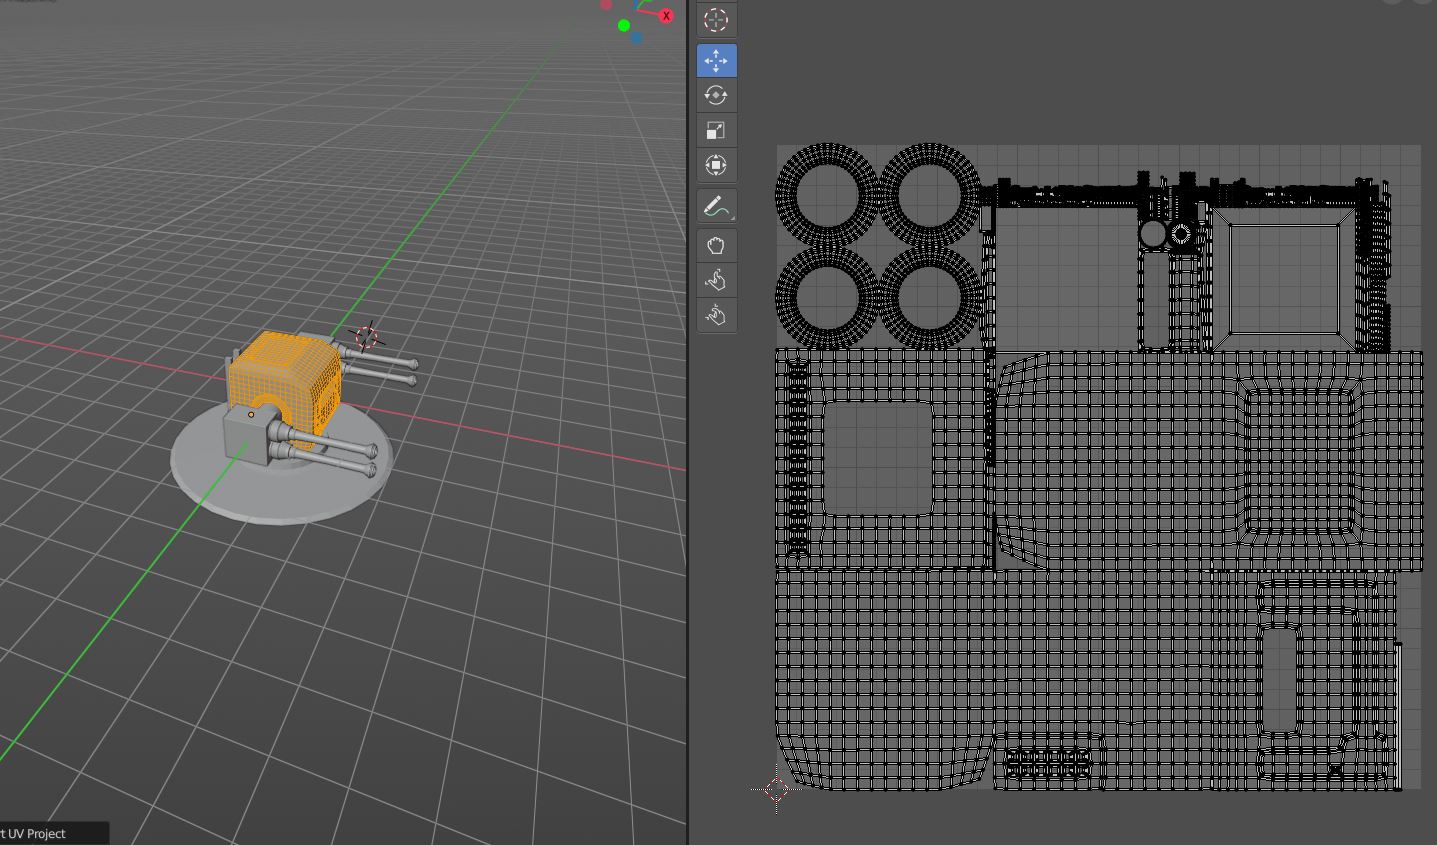
Task: Click the 3D cursor in the viewport
Action: tap(367, 337)
